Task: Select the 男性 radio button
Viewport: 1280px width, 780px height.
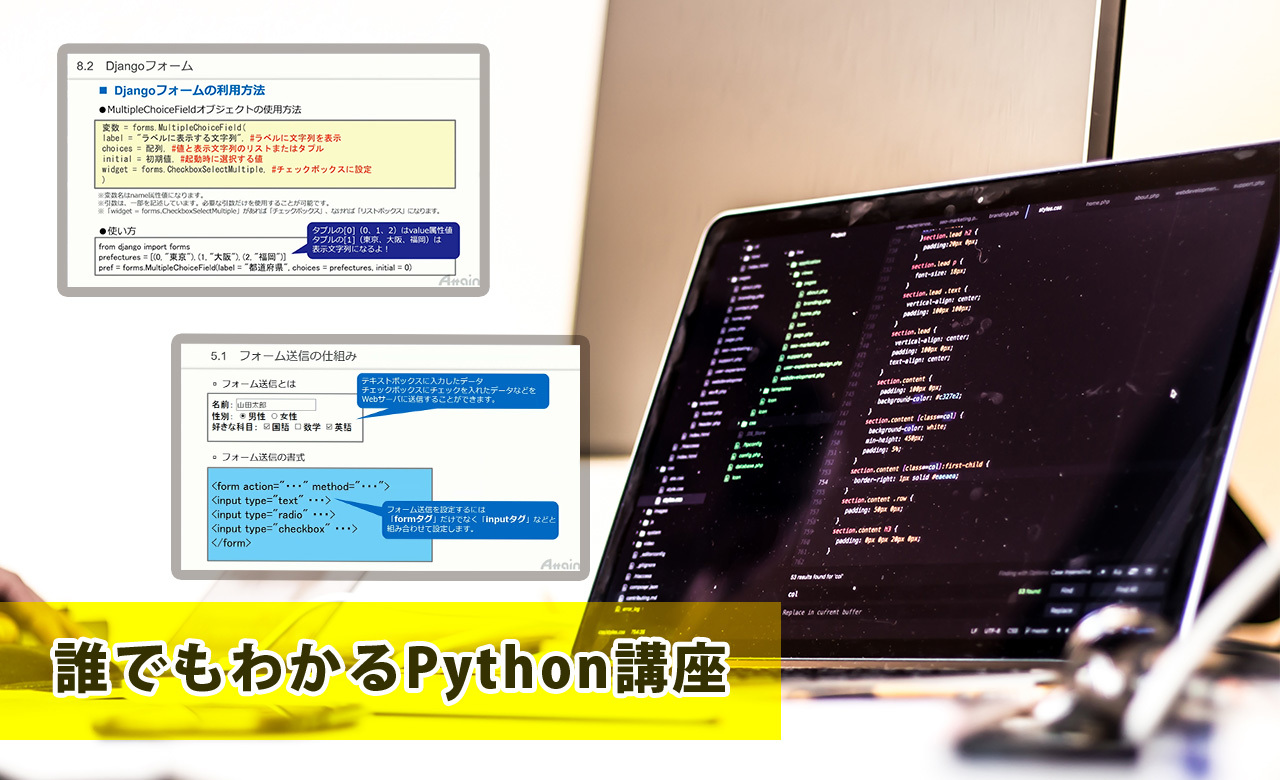Action: pyautogui.click(x=243, y=416)
